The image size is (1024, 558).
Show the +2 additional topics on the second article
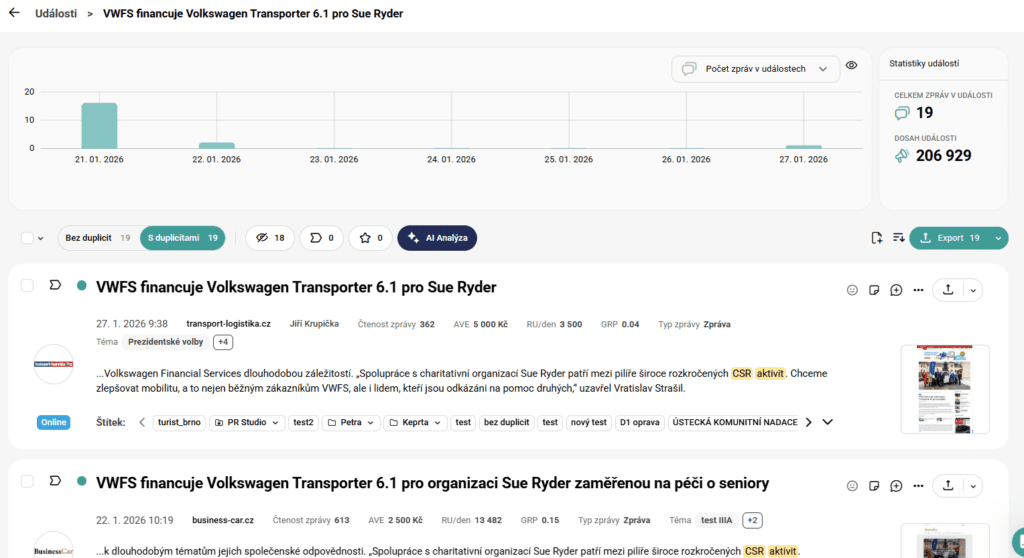[x=752, y=520]
